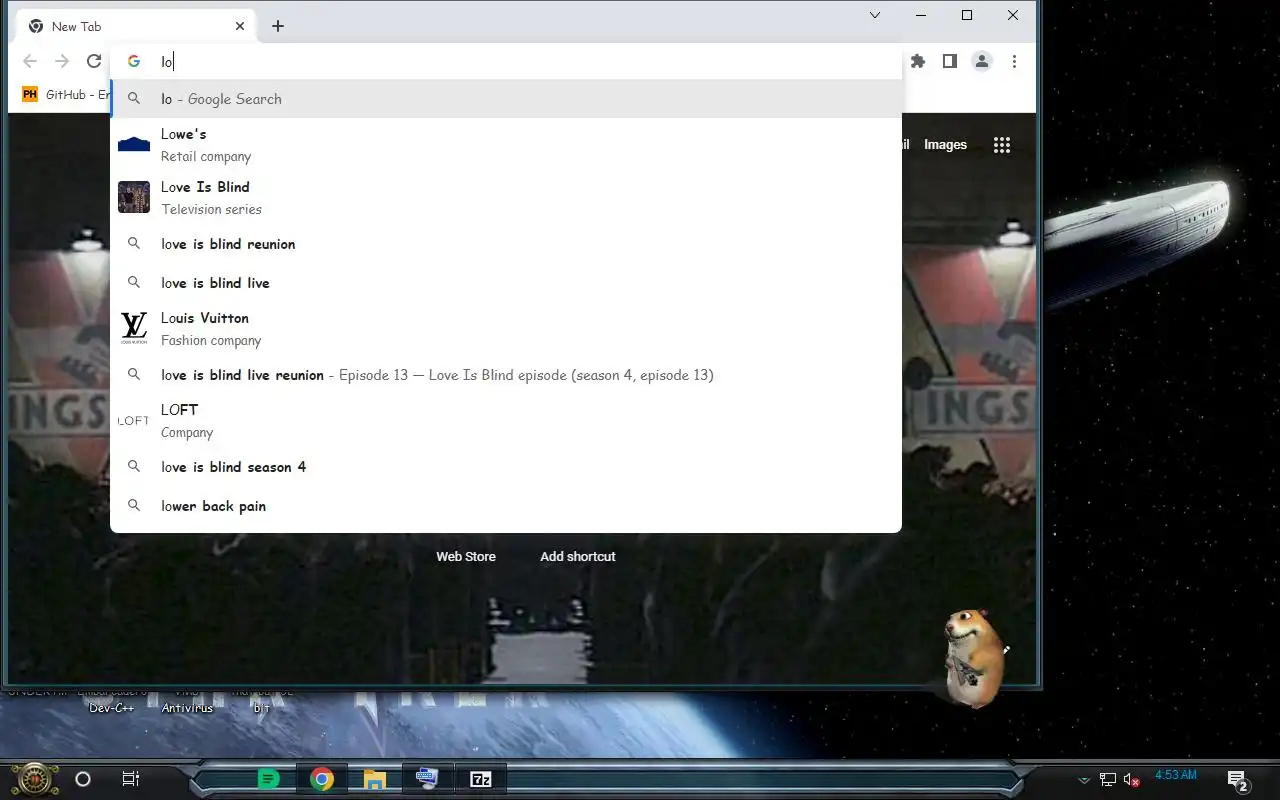1280x800 pixels.
Task: Click Images link on Google page
Action: pyautogui.click(x=945, y=145)
